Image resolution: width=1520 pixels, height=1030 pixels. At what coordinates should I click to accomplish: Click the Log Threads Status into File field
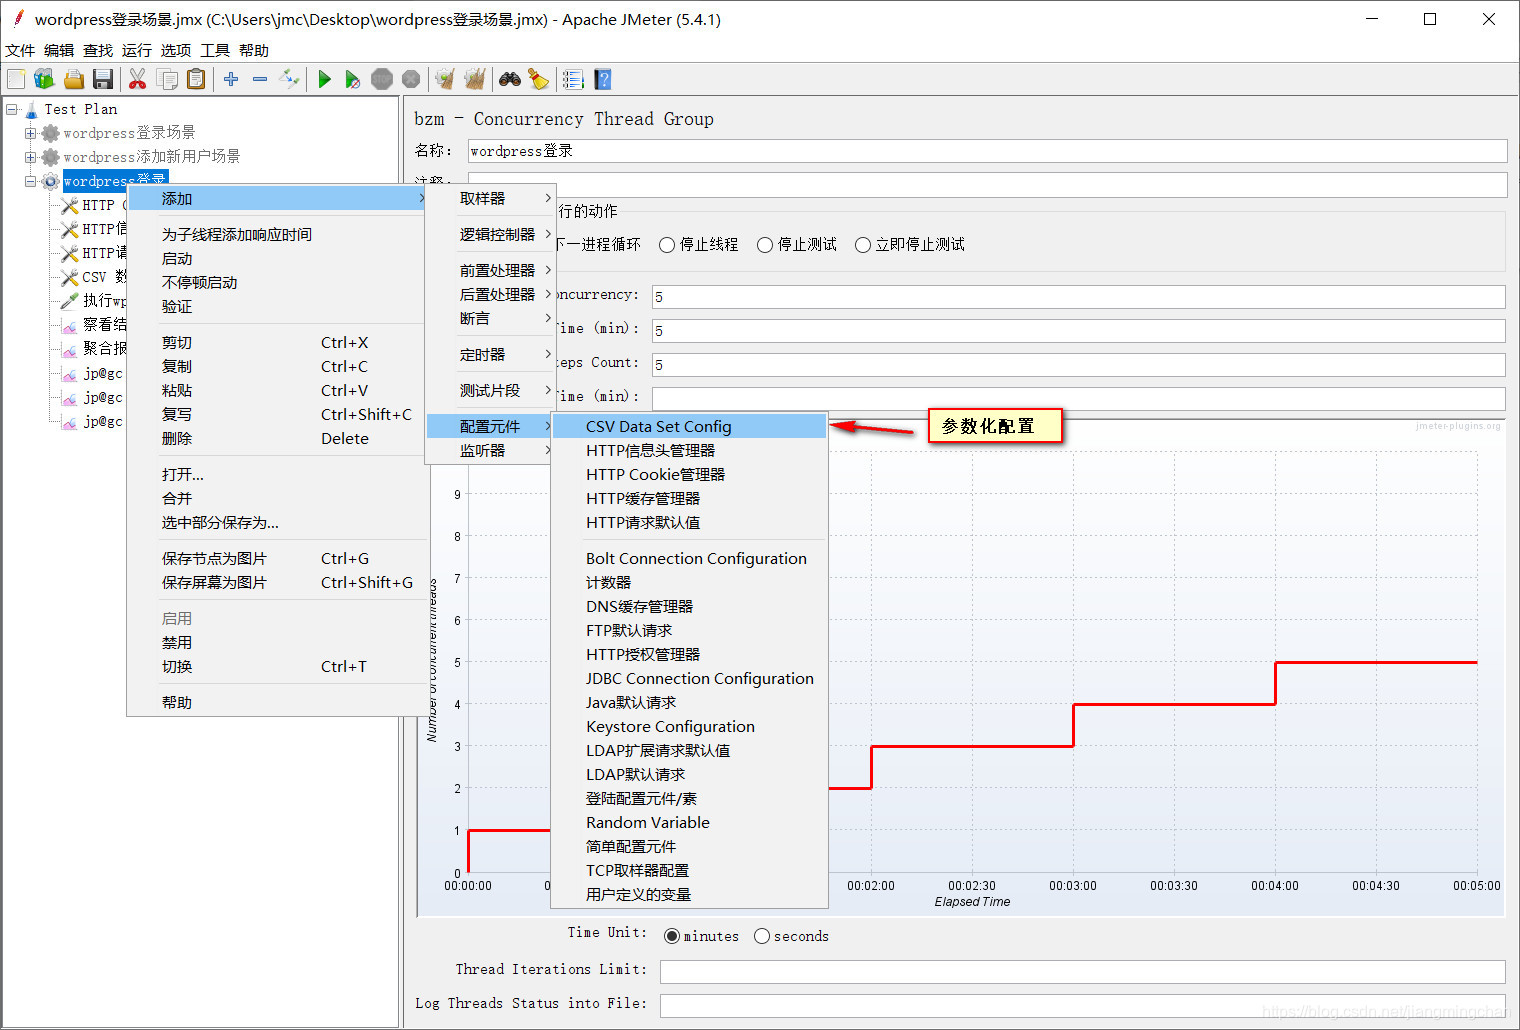pyautogui.click(x=1083, y=1005)
